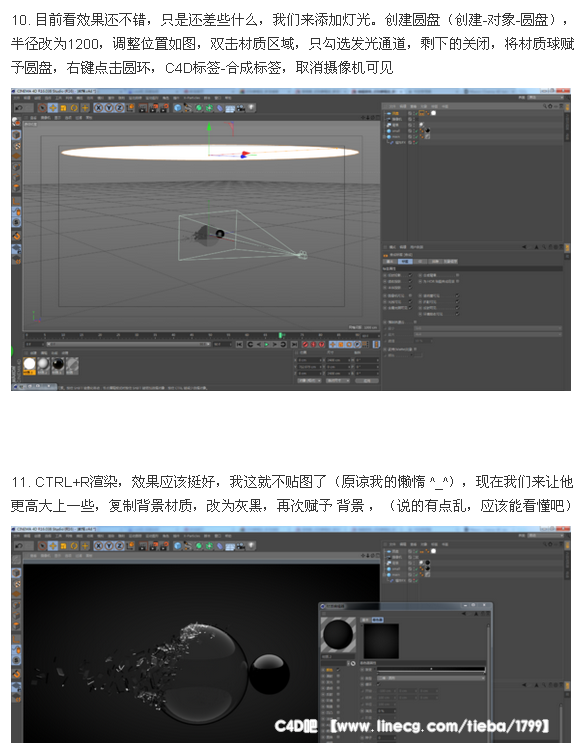Click the Cube primitive icon in step 10 toolbar

177,108
